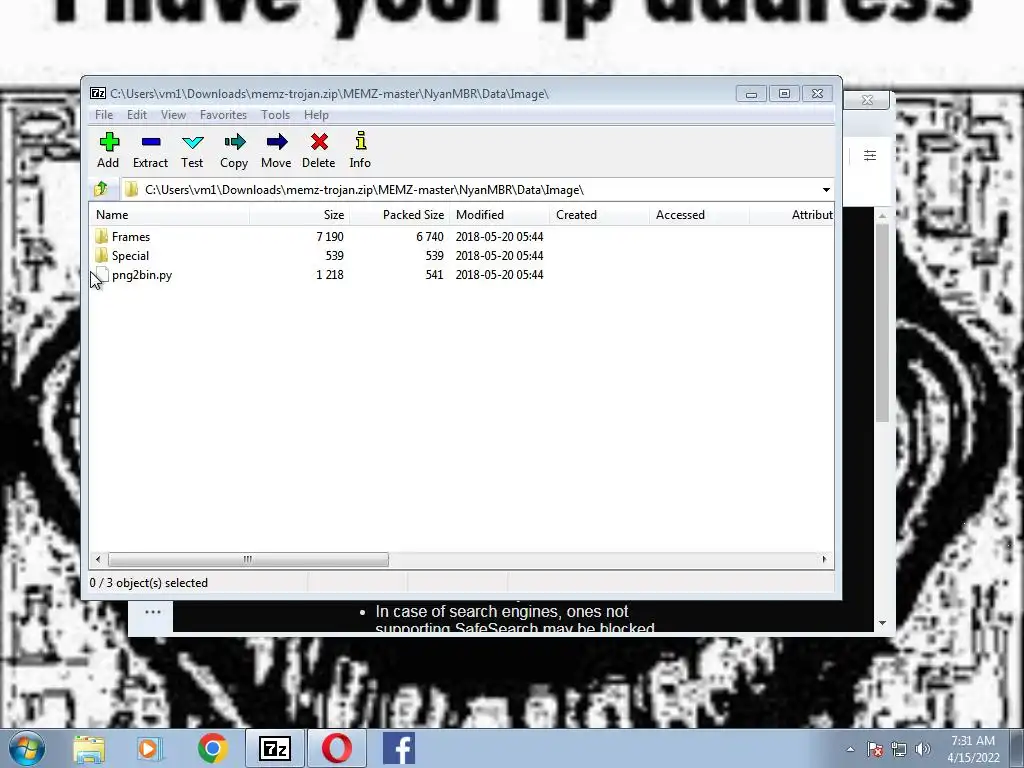Open settings sliders icon in background window
Image resolution: width=1024 pixels, height=768 pixels.
coord(870,155)
